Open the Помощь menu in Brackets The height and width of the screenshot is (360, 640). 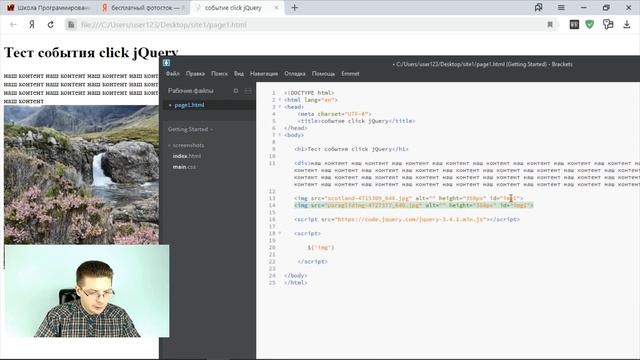click(323, 74)
